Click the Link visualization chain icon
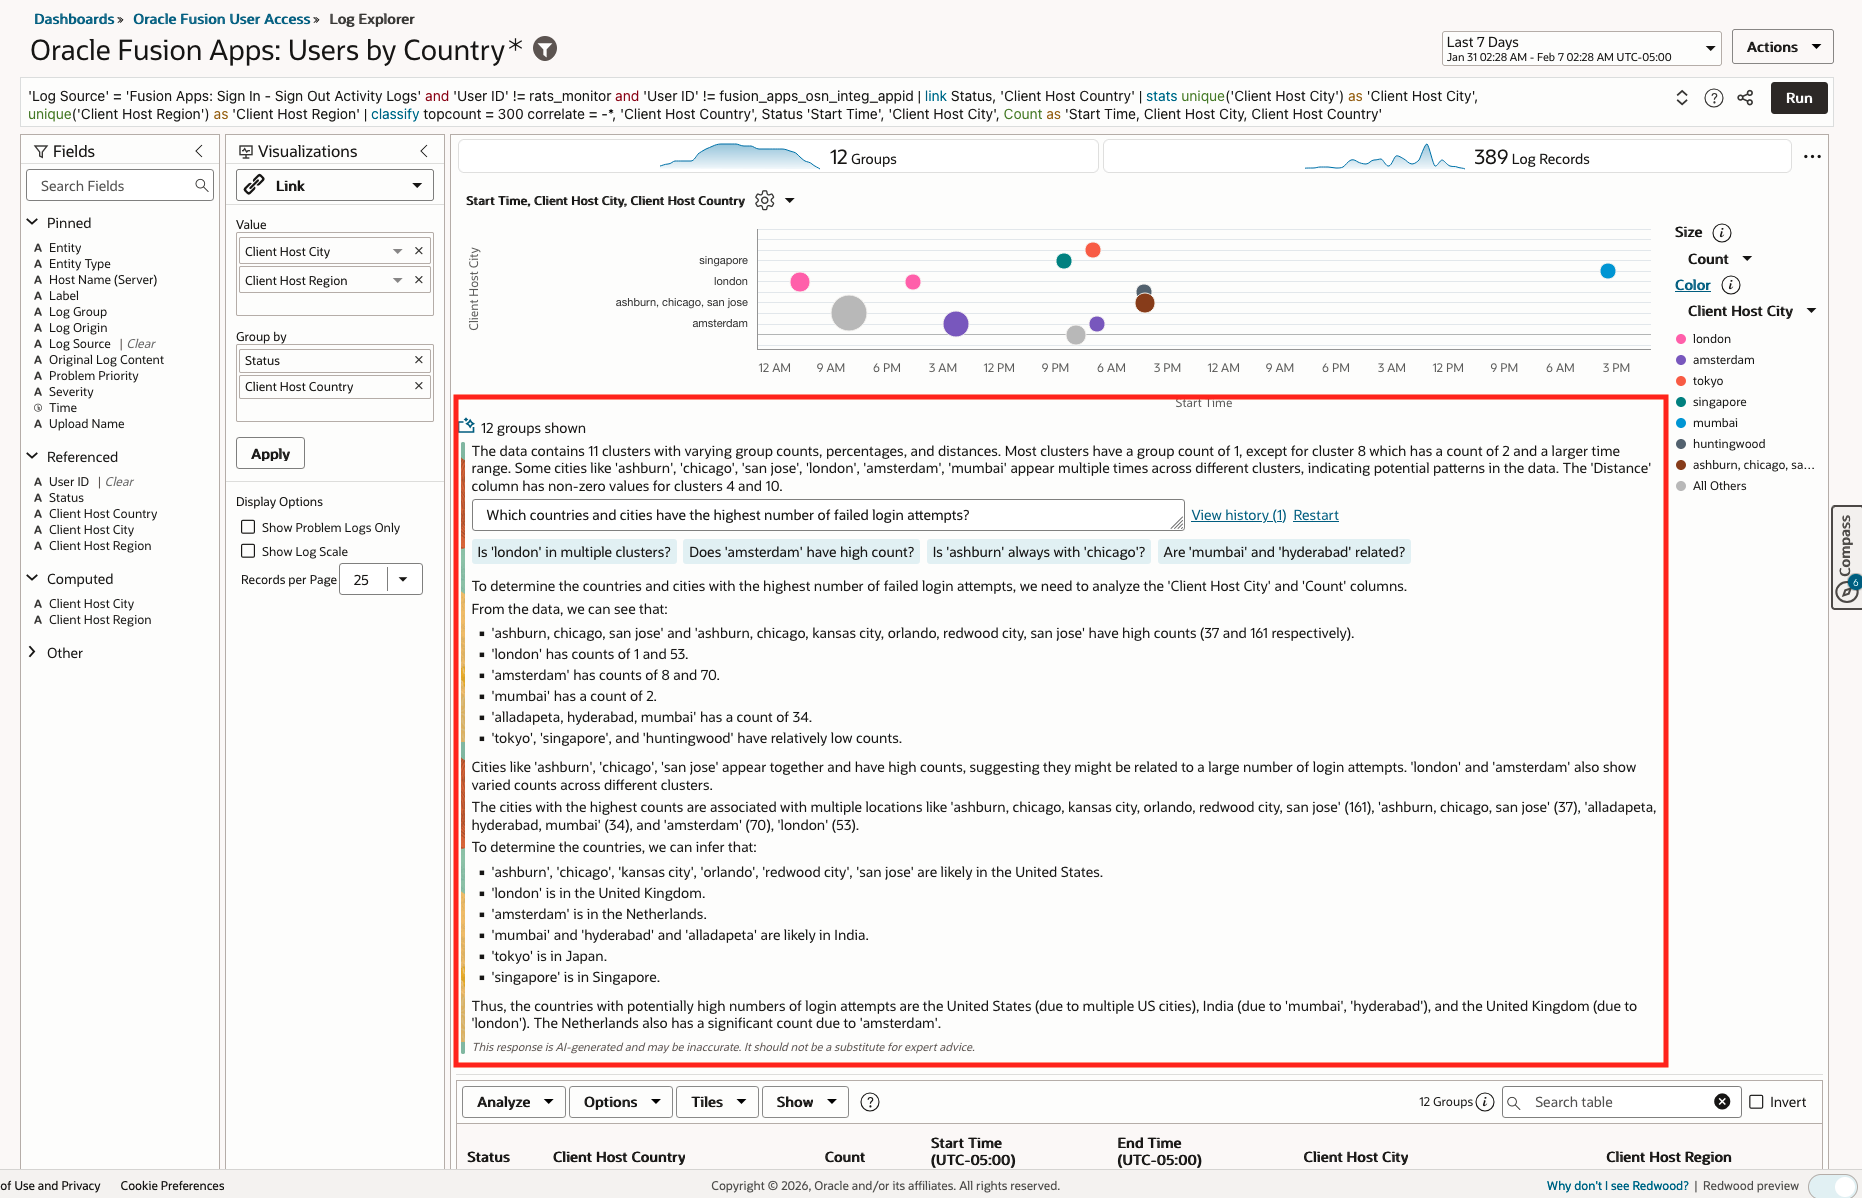This screenshot has width=1862, height=1198. (256, 185)
